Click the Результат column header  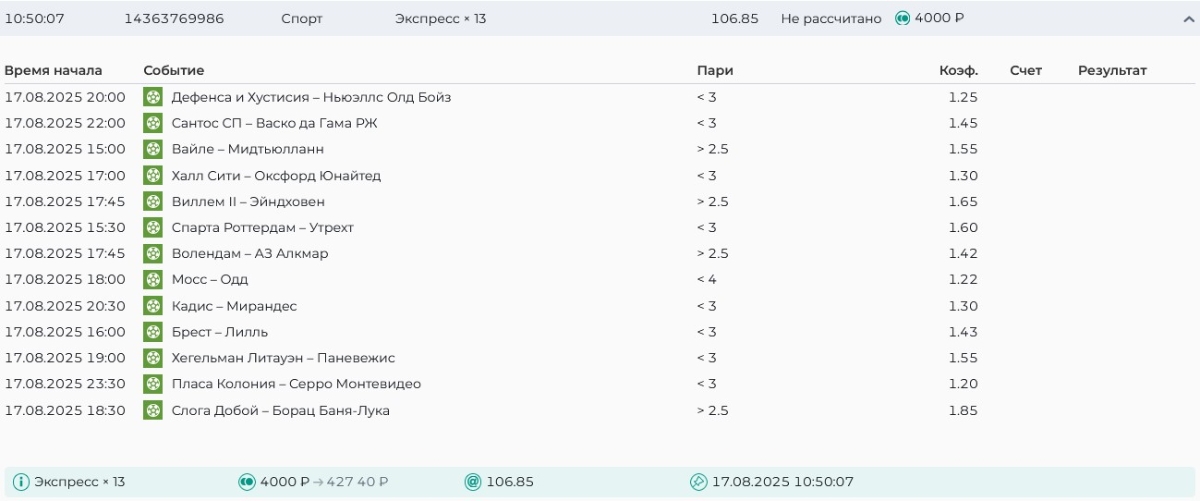(x=1112, y=71)
